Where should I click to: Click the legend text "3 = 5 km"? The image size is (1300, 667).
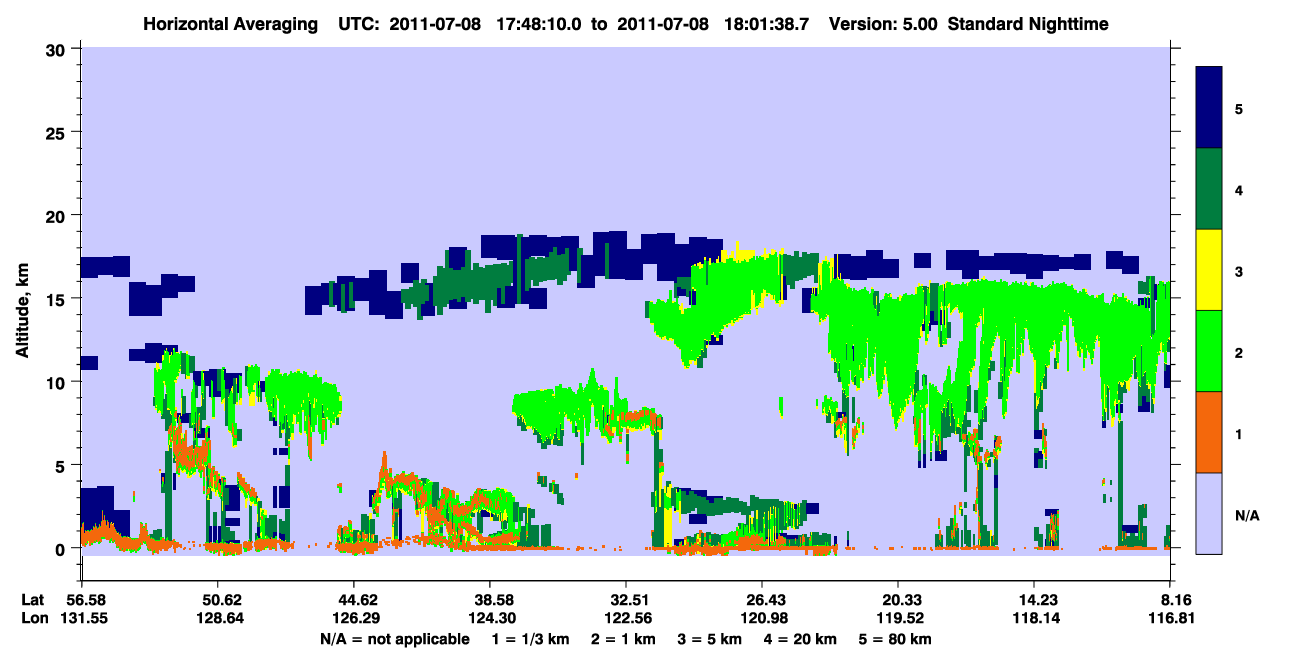[711, 639]
